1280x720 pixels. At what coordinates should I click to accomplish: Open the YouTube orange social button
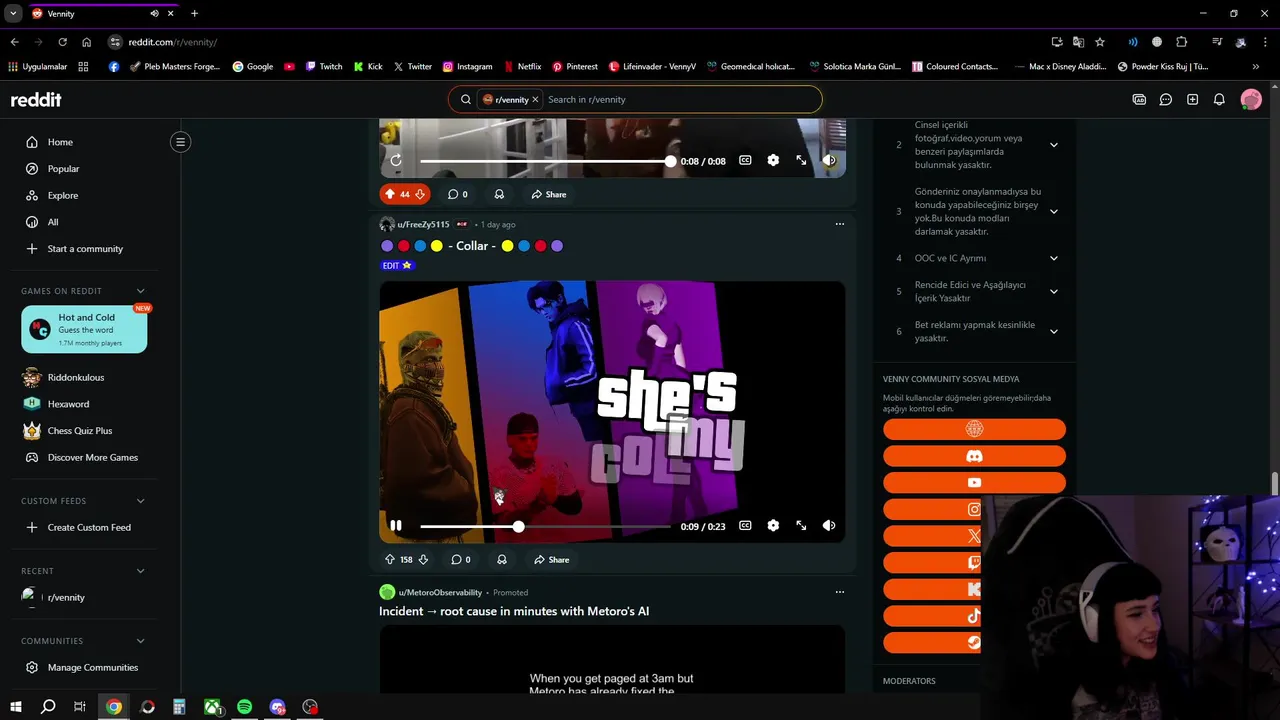[974, 483]
